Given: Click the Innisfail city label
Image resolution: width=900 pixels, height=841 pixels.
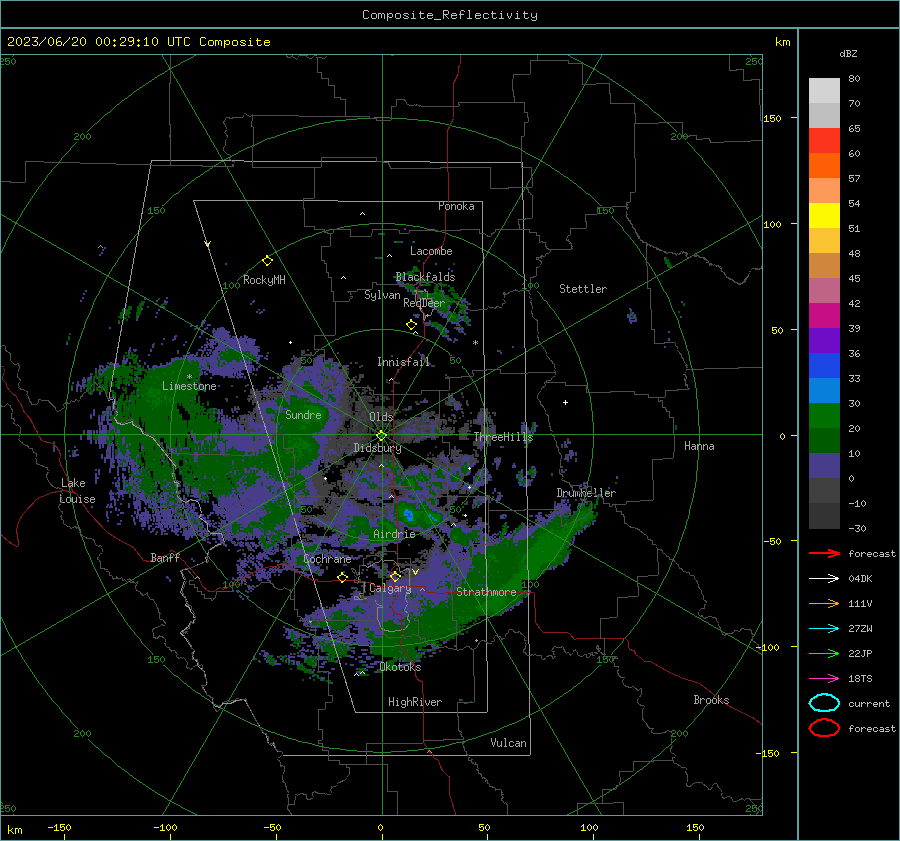Looking at the screenshot, I should (x=404, y=362).
